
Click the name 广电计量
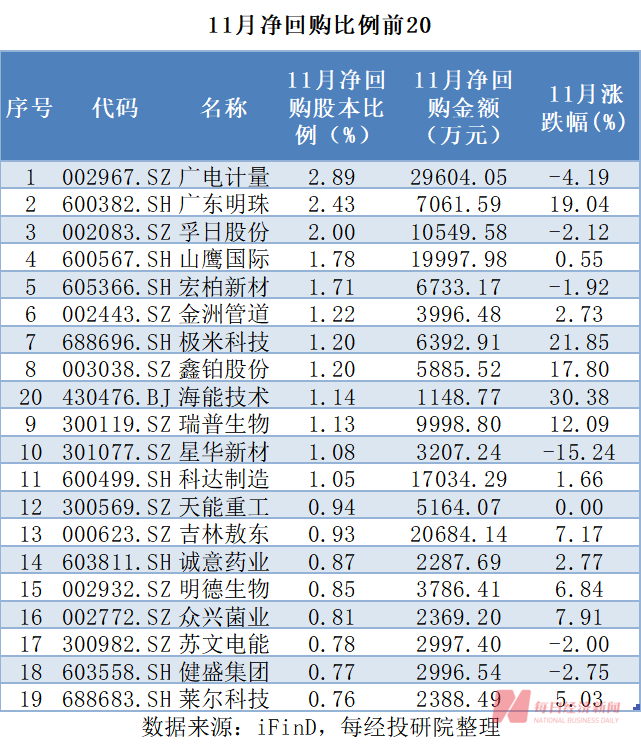click(224, 177)
